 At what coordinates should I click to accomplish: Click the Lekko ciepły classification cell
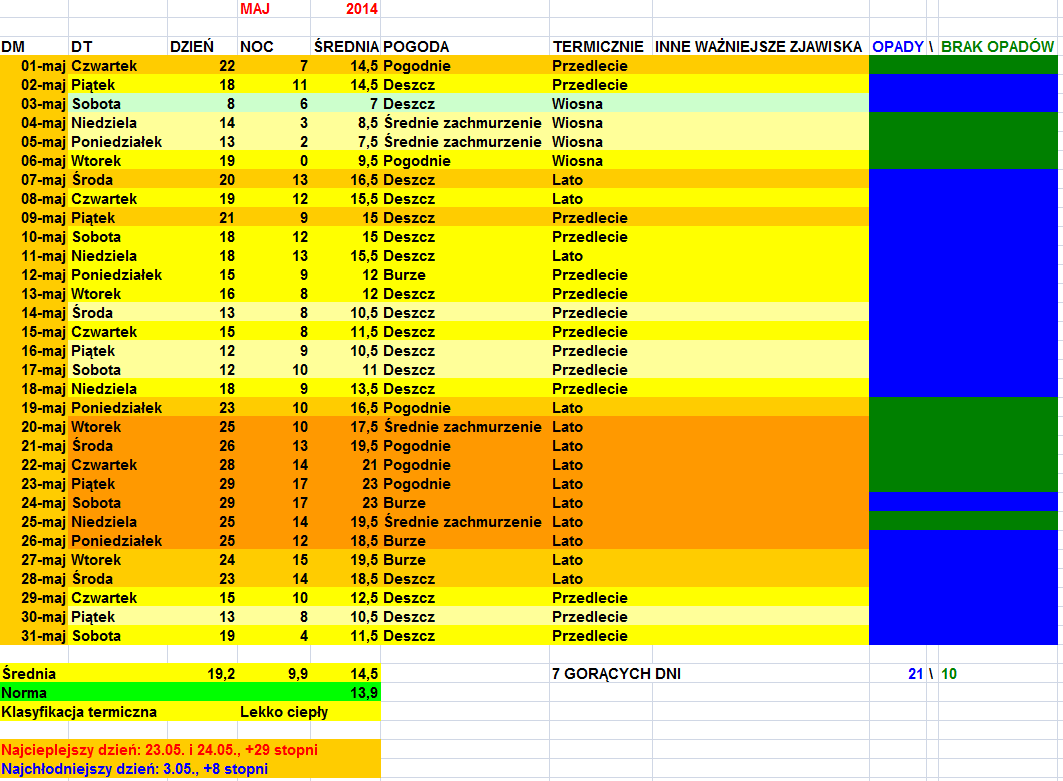[x=284, y=712]
